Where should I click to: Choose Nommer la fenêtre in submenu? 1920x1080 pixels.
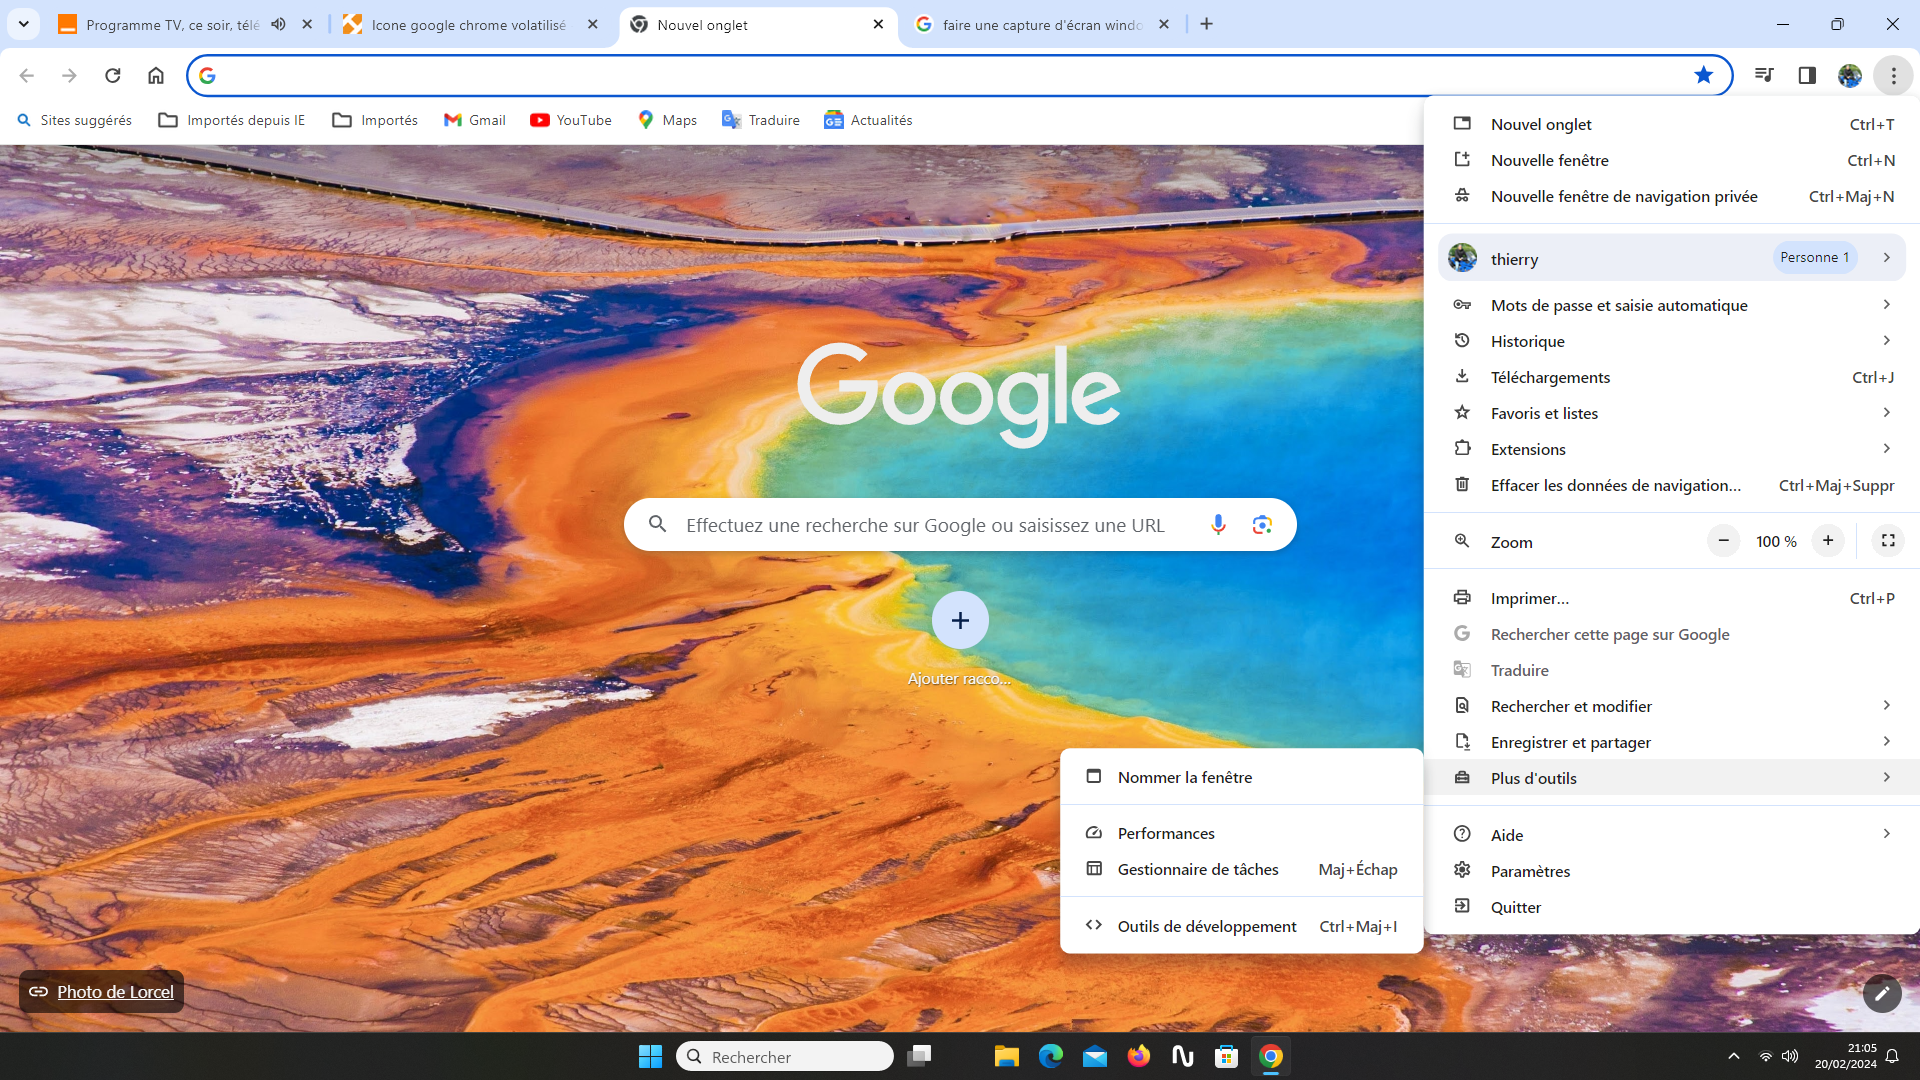(x=1241, y=777)
